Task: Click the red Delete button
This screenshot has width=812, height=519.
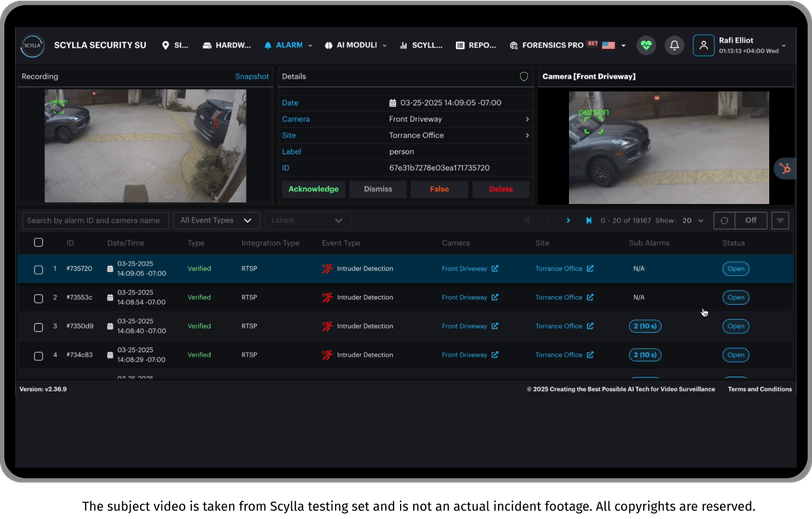Action: pos(501,189)
